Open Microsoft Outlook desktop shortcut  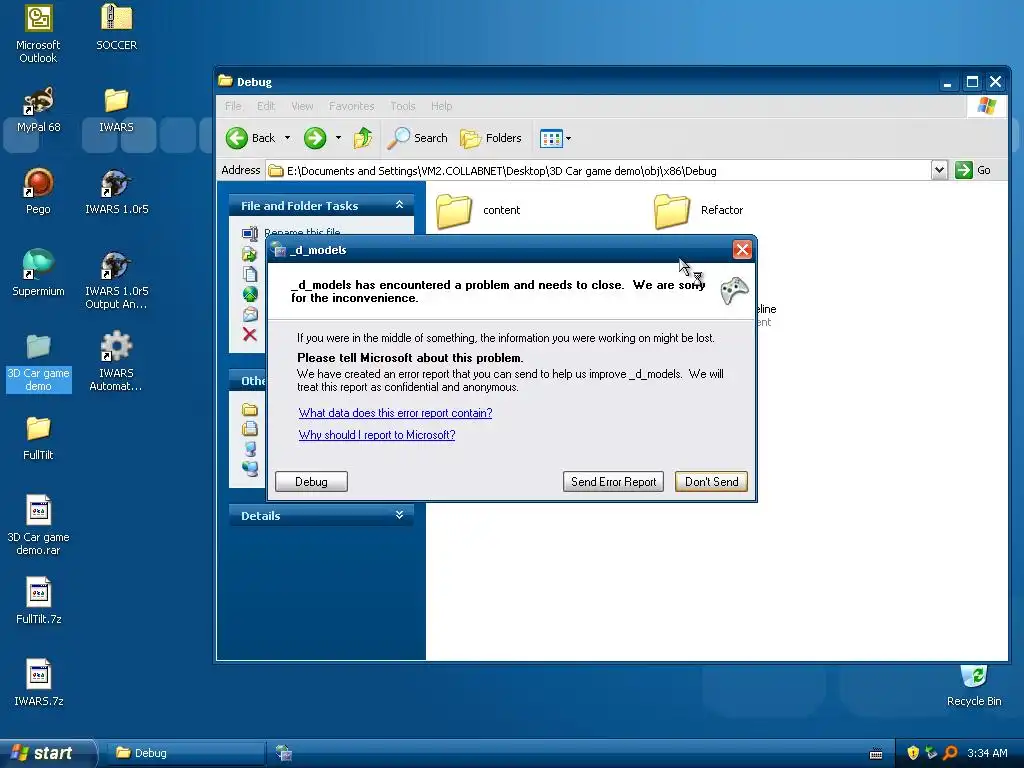[39, 33]
